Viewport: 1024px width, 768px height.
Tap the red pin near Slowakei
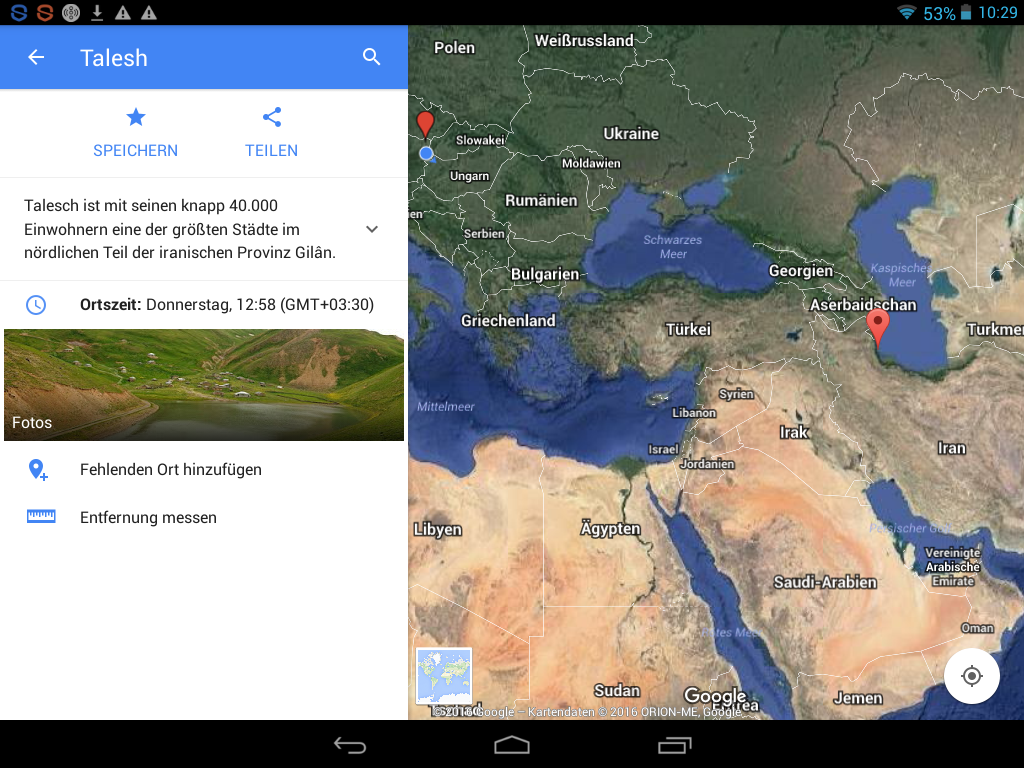(425, 124)
